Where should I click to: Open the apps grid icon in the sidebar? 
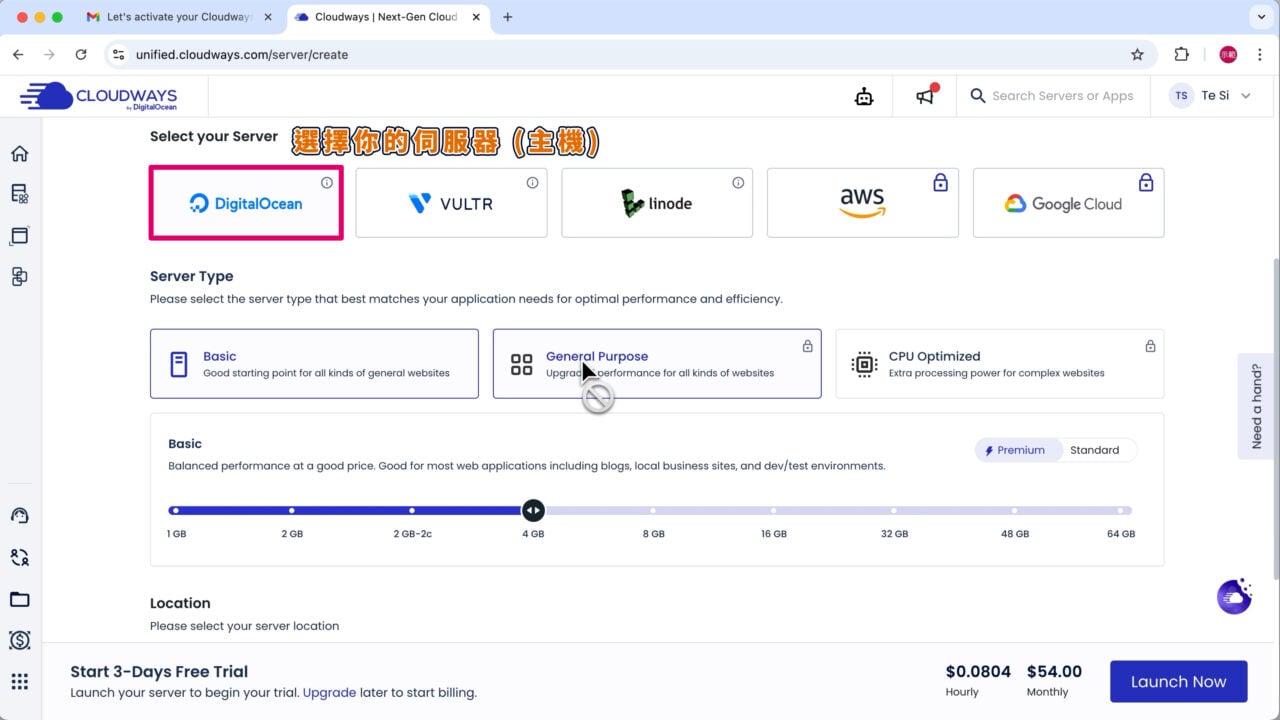tap(19, 682)
